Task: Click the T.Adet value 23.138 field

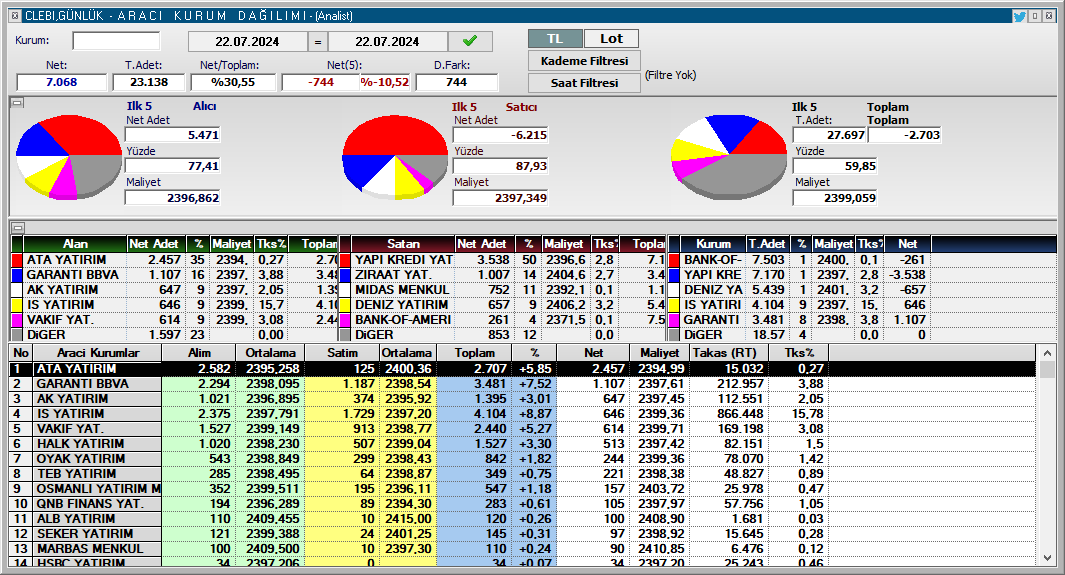Action: tap(149, 82)
